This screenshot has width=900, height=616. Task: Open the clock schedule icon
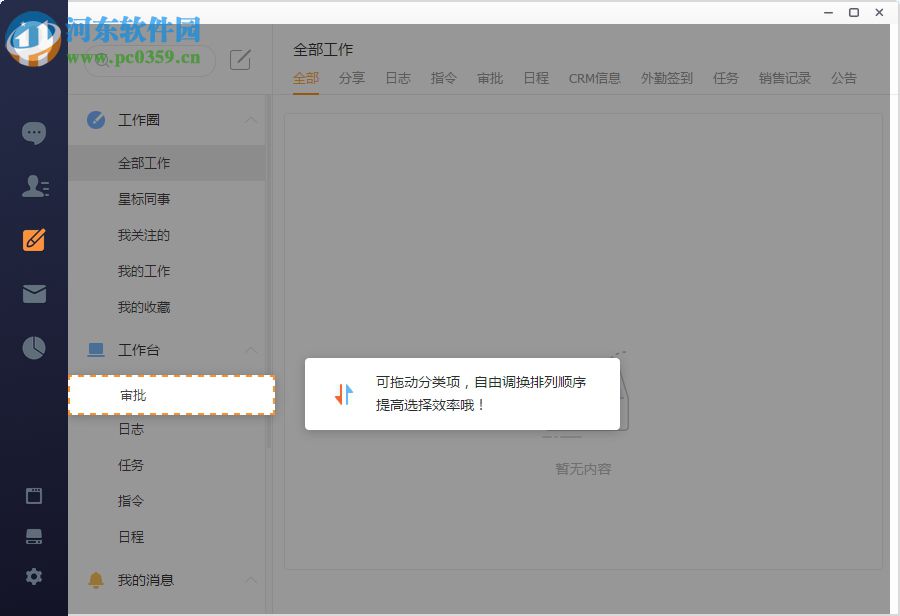tap(34, 347)
